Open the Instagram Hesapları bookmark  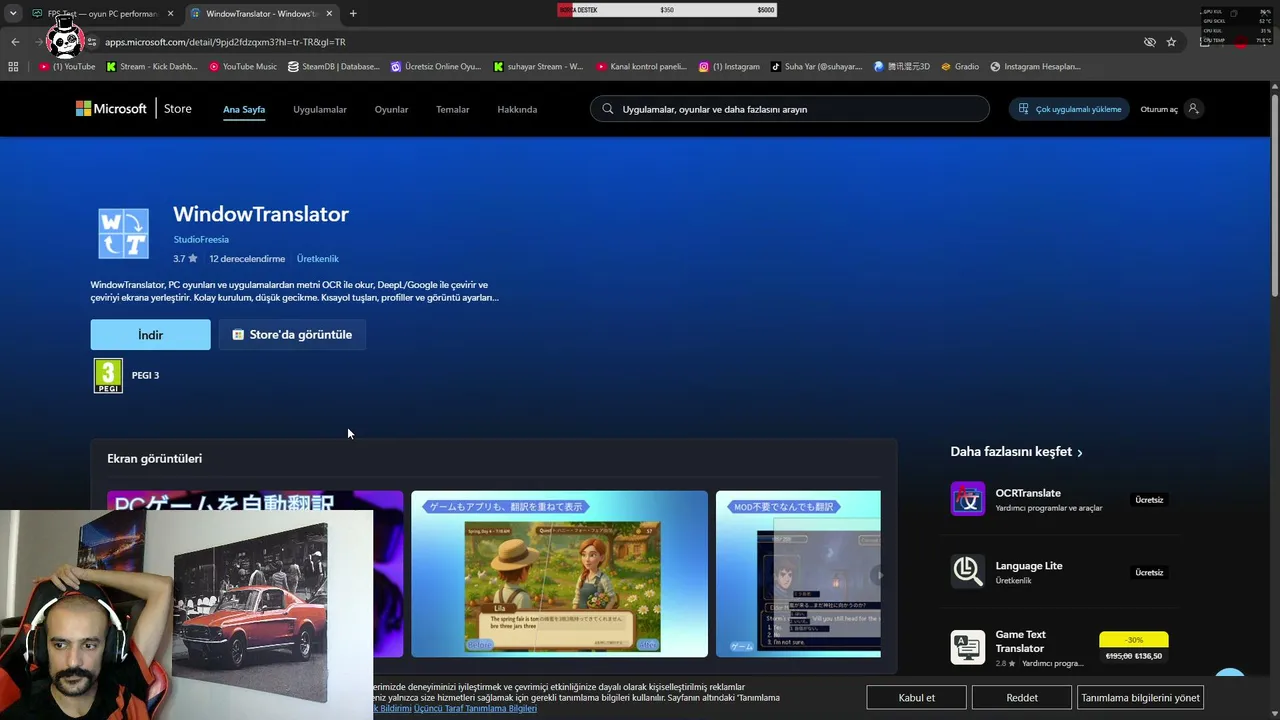pyautogui.click(x=1035, y=67)
